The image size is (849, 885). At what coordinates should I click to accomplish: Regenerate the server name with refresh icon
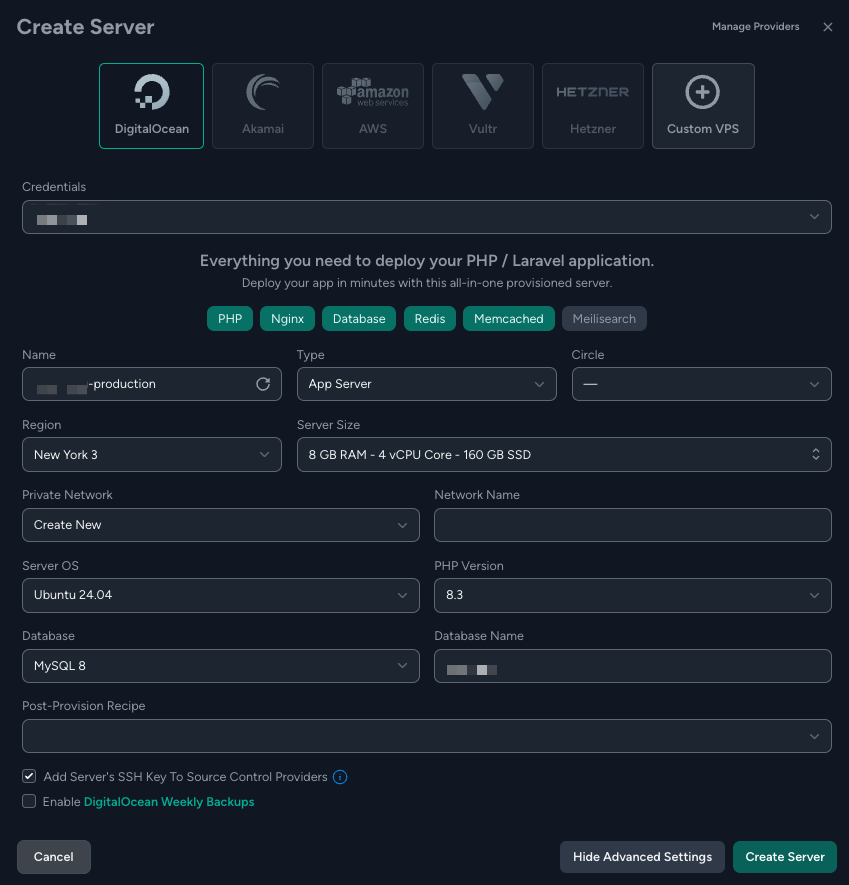click(263, 384)
